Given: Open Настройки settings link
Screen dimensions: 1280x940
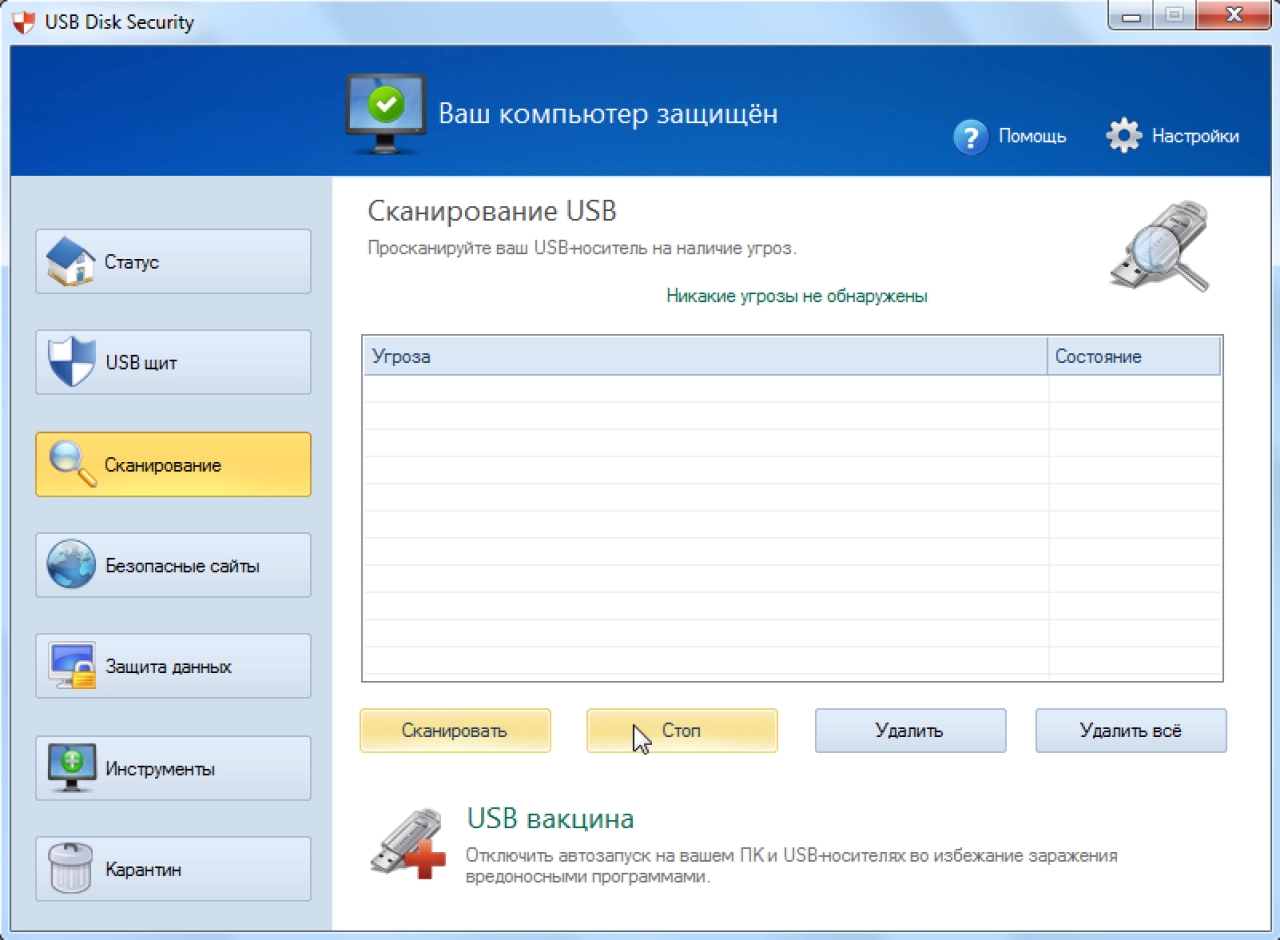Looking at the screenshot, I should click(1195, 136).
